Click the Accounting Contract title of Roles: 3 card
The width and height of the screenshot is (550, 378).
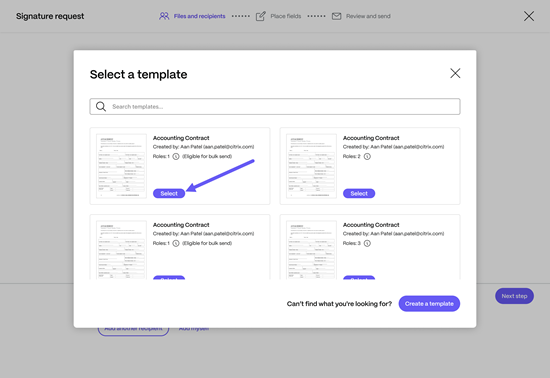pyautogui.click(x=371, y=225)
